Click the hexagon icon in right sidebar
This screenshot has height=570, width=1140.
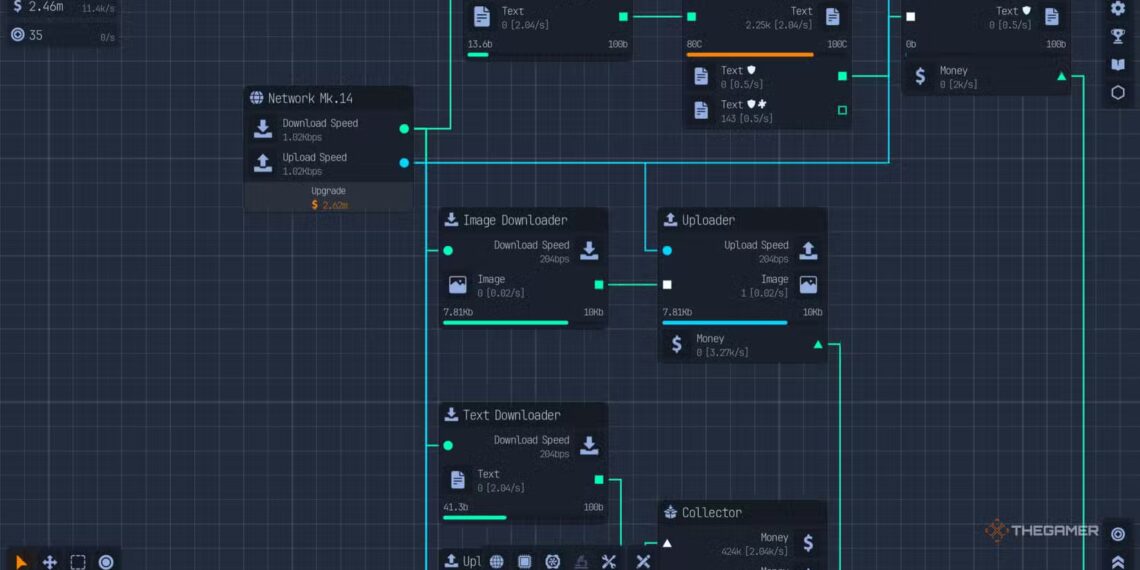tap(1118, 93)
